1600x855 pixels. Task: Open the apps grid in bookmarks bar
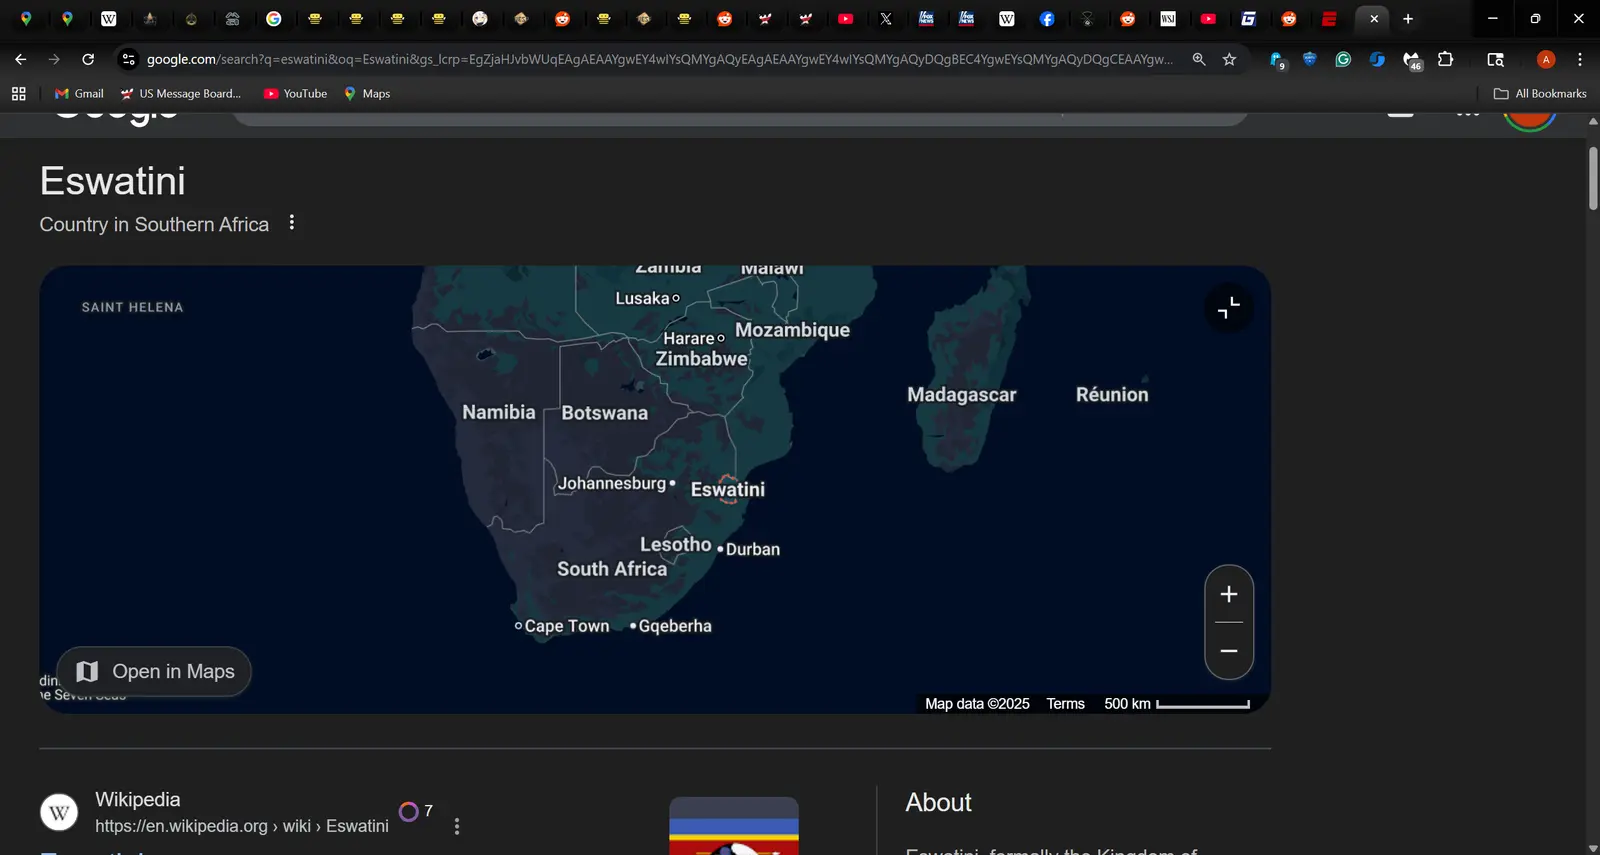click(x=18, y=94)
